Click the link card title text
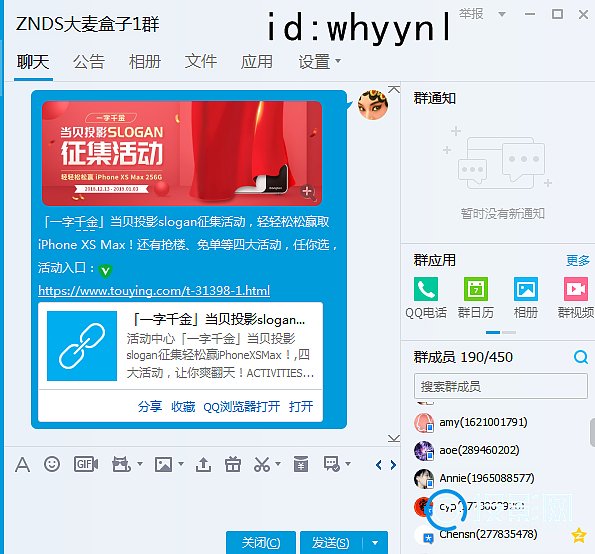Screen dimensions: 595x554 [217, 320]
